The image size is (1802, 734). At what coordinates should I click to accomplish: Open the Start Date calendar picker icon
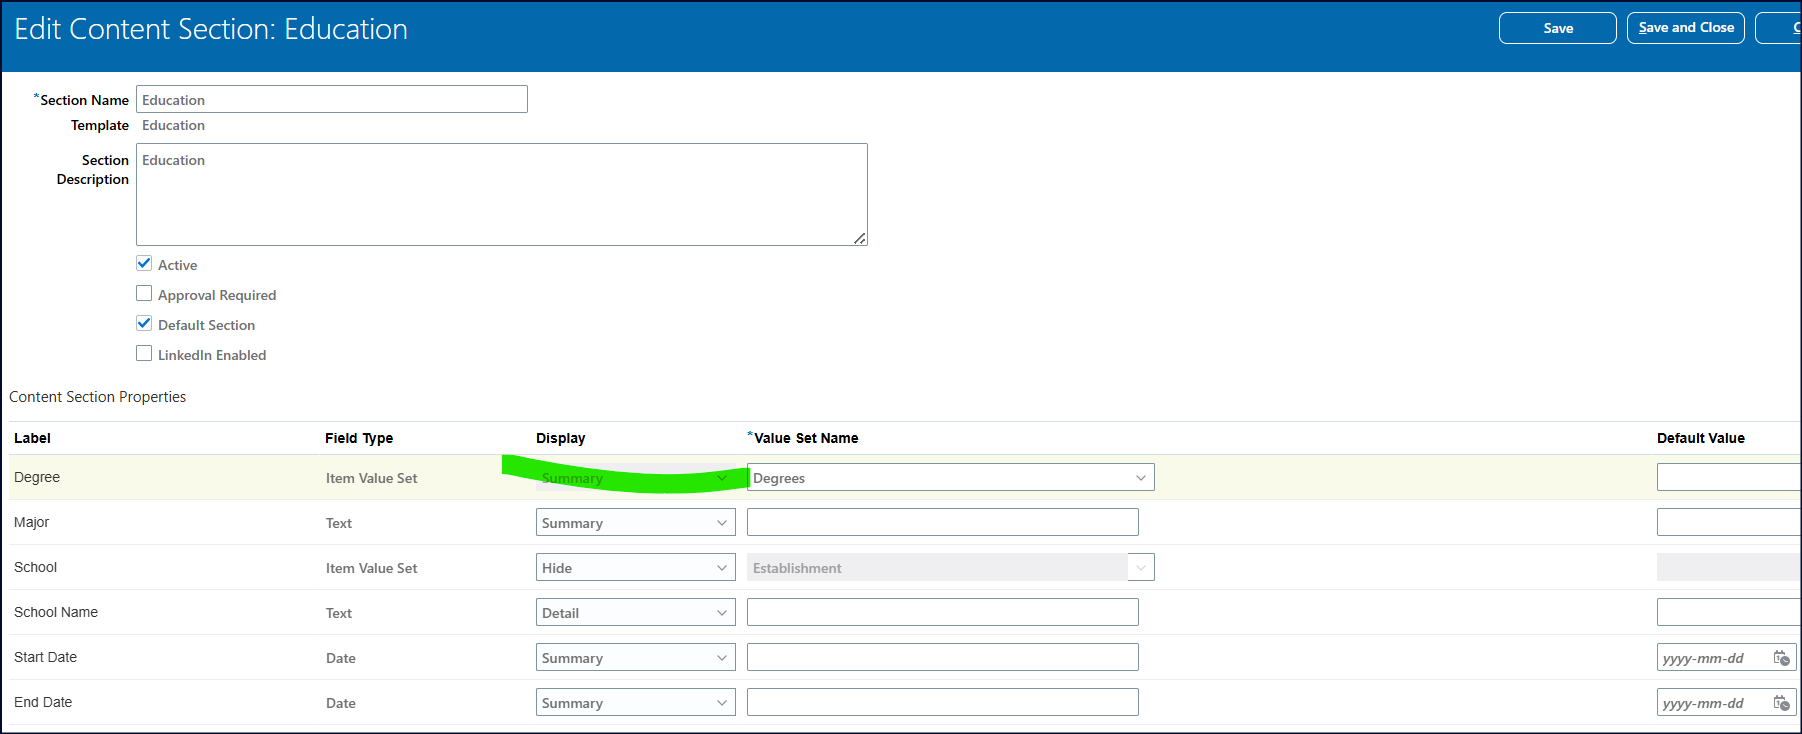[1782, 658]
